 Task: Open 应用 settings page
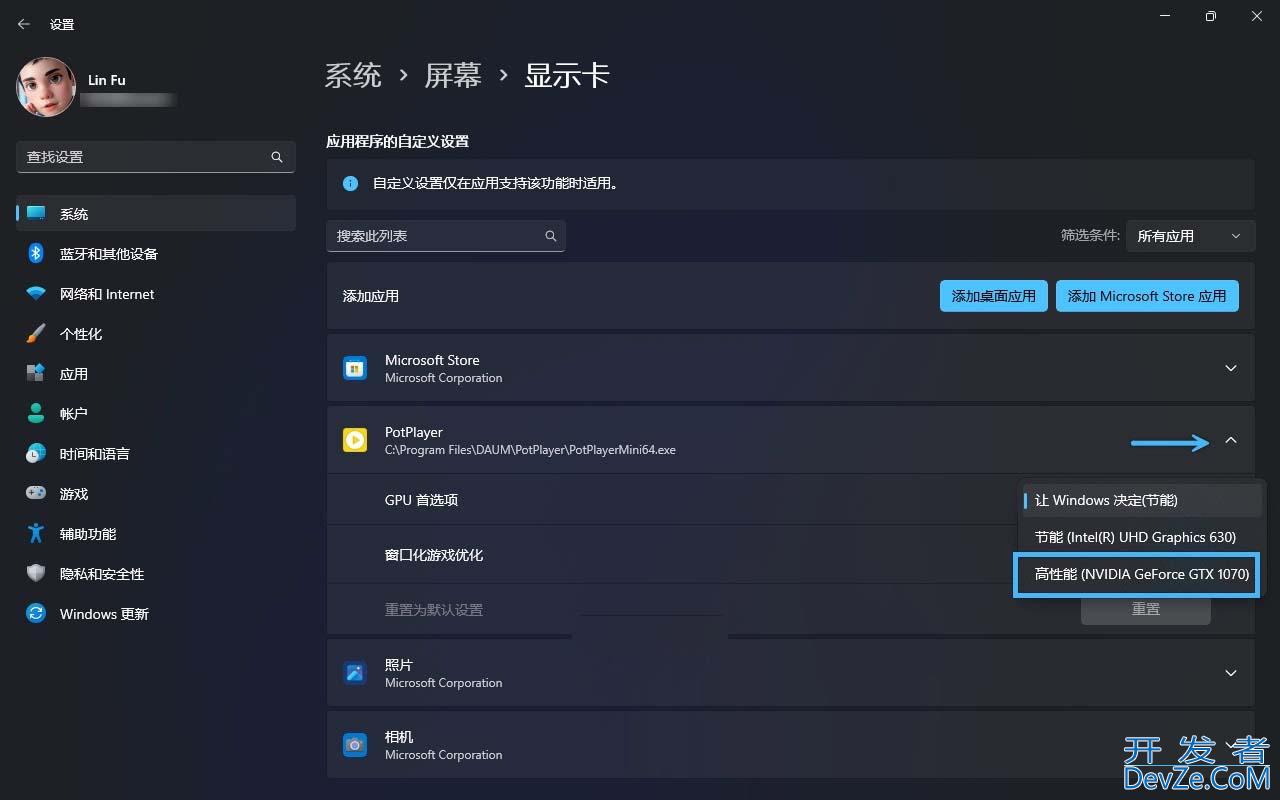click(x=156, y=374)
